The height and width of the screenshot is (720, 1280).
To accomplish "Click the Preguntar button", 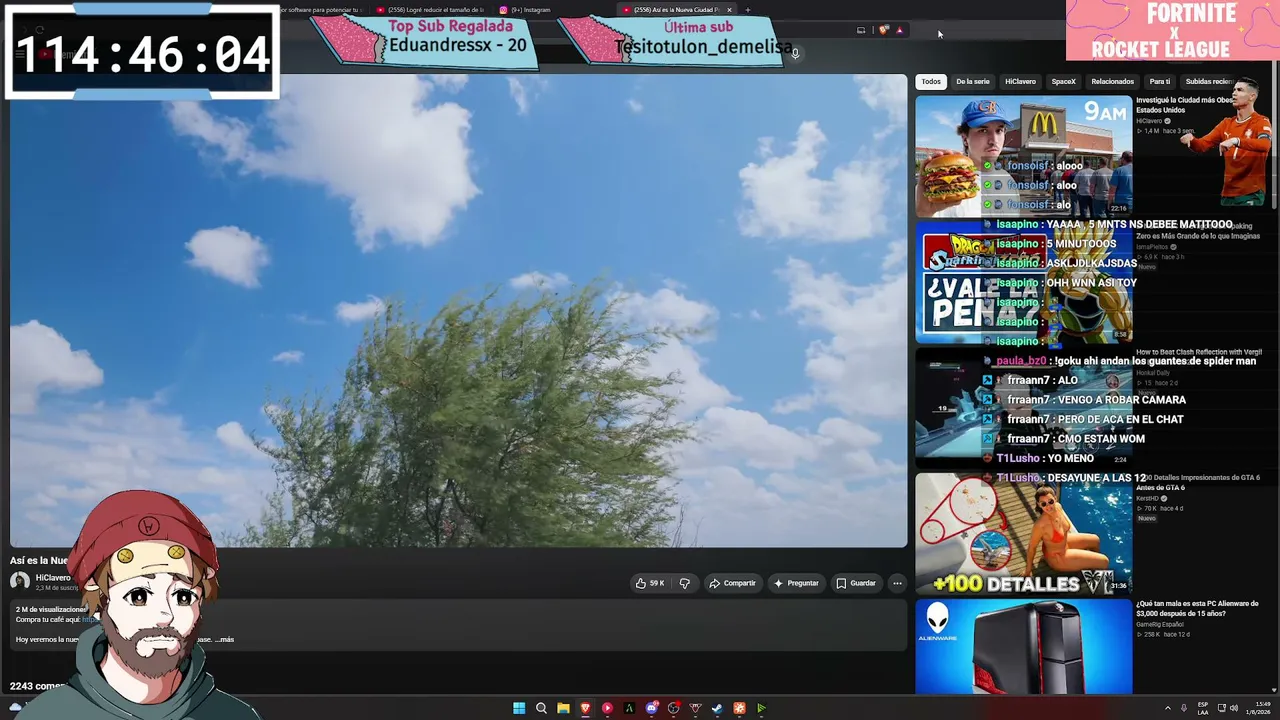I will pos(796,583).
